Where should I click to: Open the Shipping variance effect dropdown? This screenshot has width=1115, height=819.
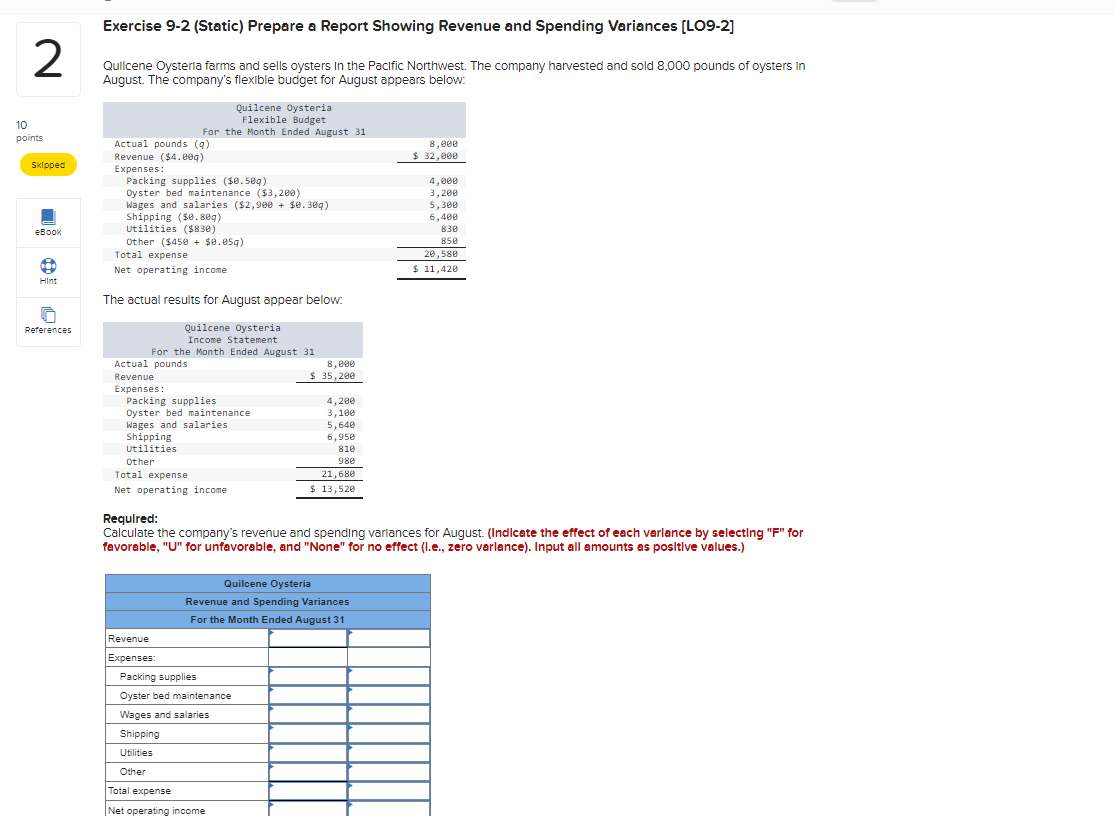388,733
